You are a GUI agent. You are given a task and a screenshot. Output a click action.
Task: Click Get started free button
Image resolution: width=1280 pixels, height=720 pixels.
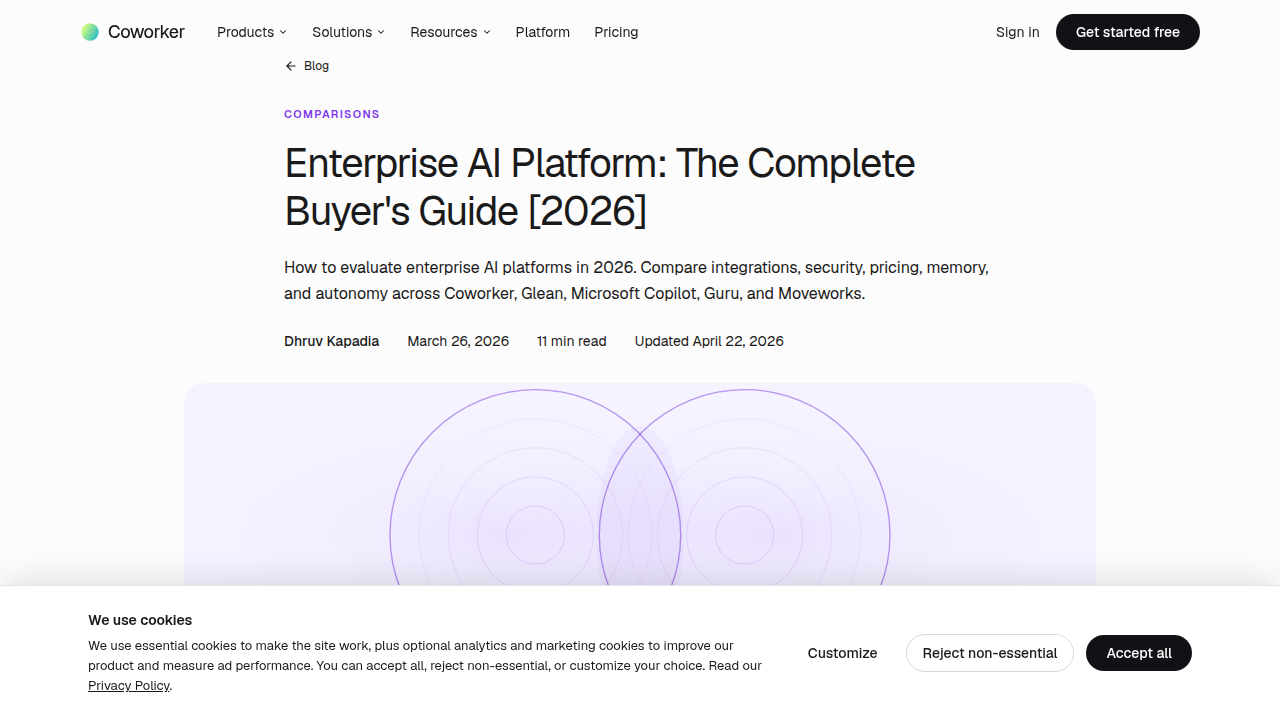pos(1128,32)
